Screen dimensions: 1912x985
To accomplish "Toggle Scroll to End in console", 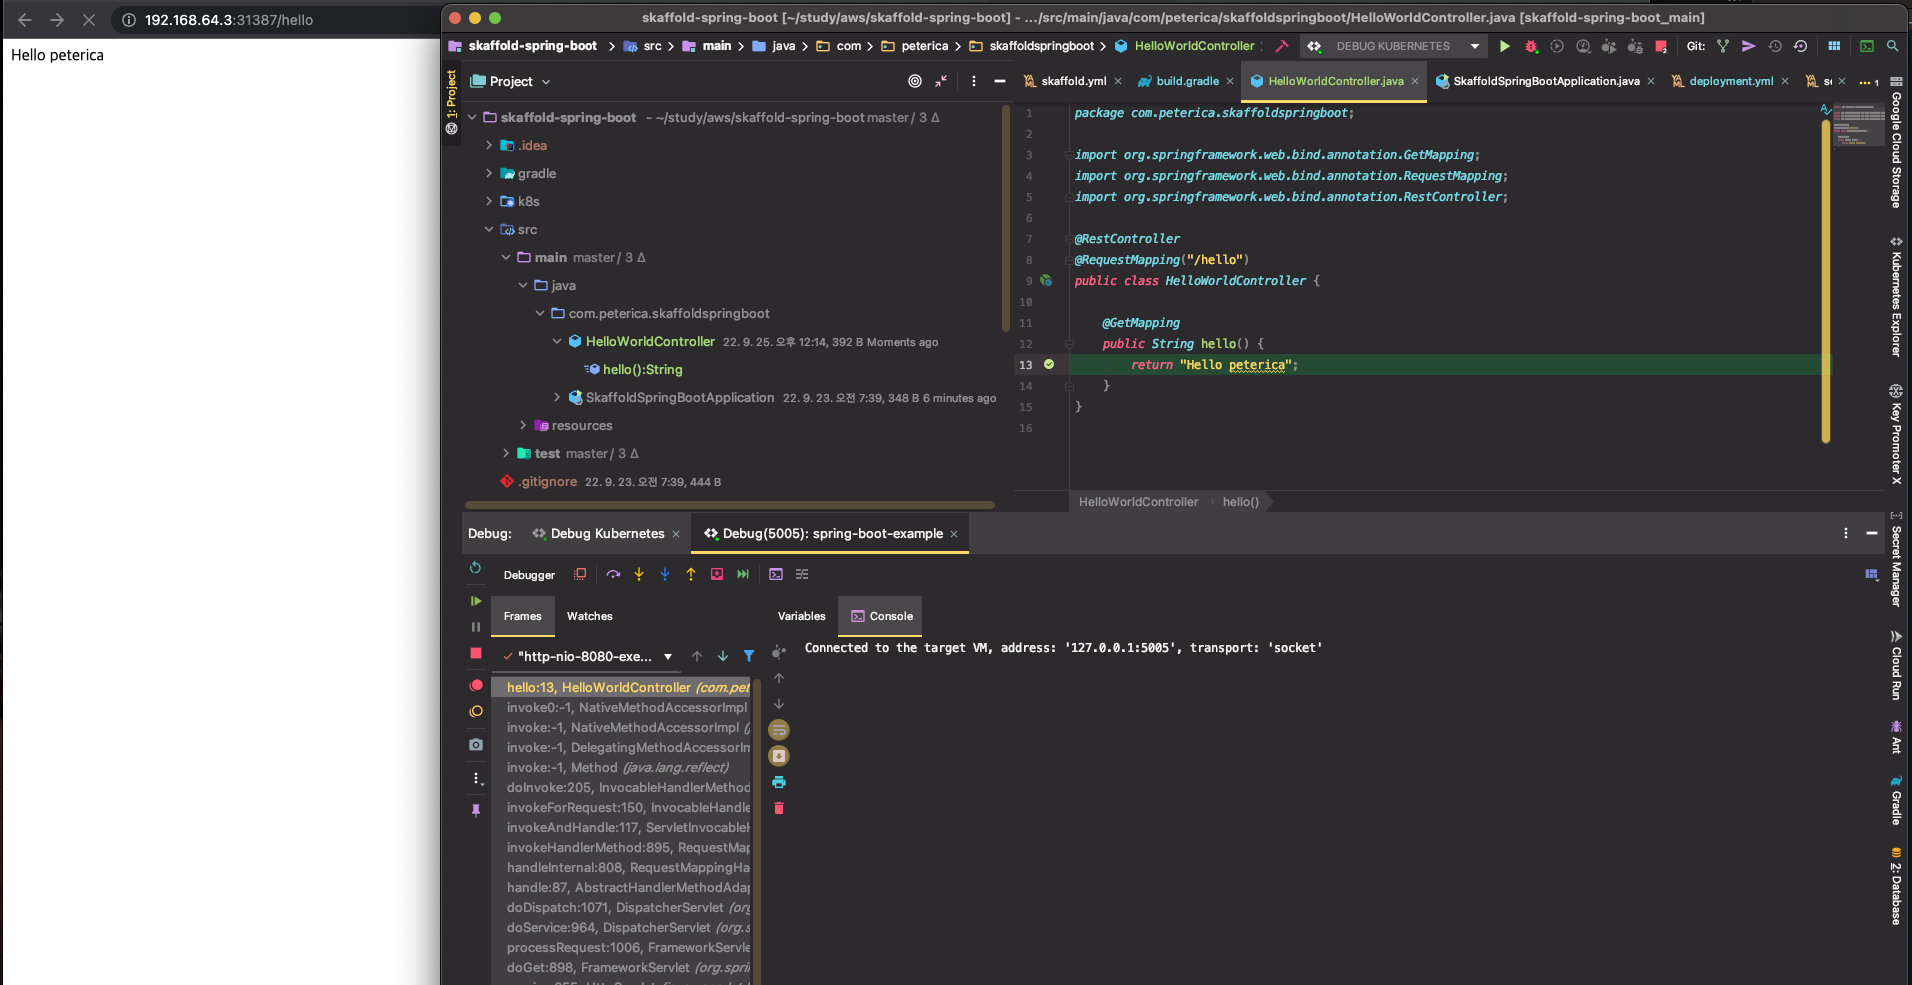I will (x=779, y=756).
